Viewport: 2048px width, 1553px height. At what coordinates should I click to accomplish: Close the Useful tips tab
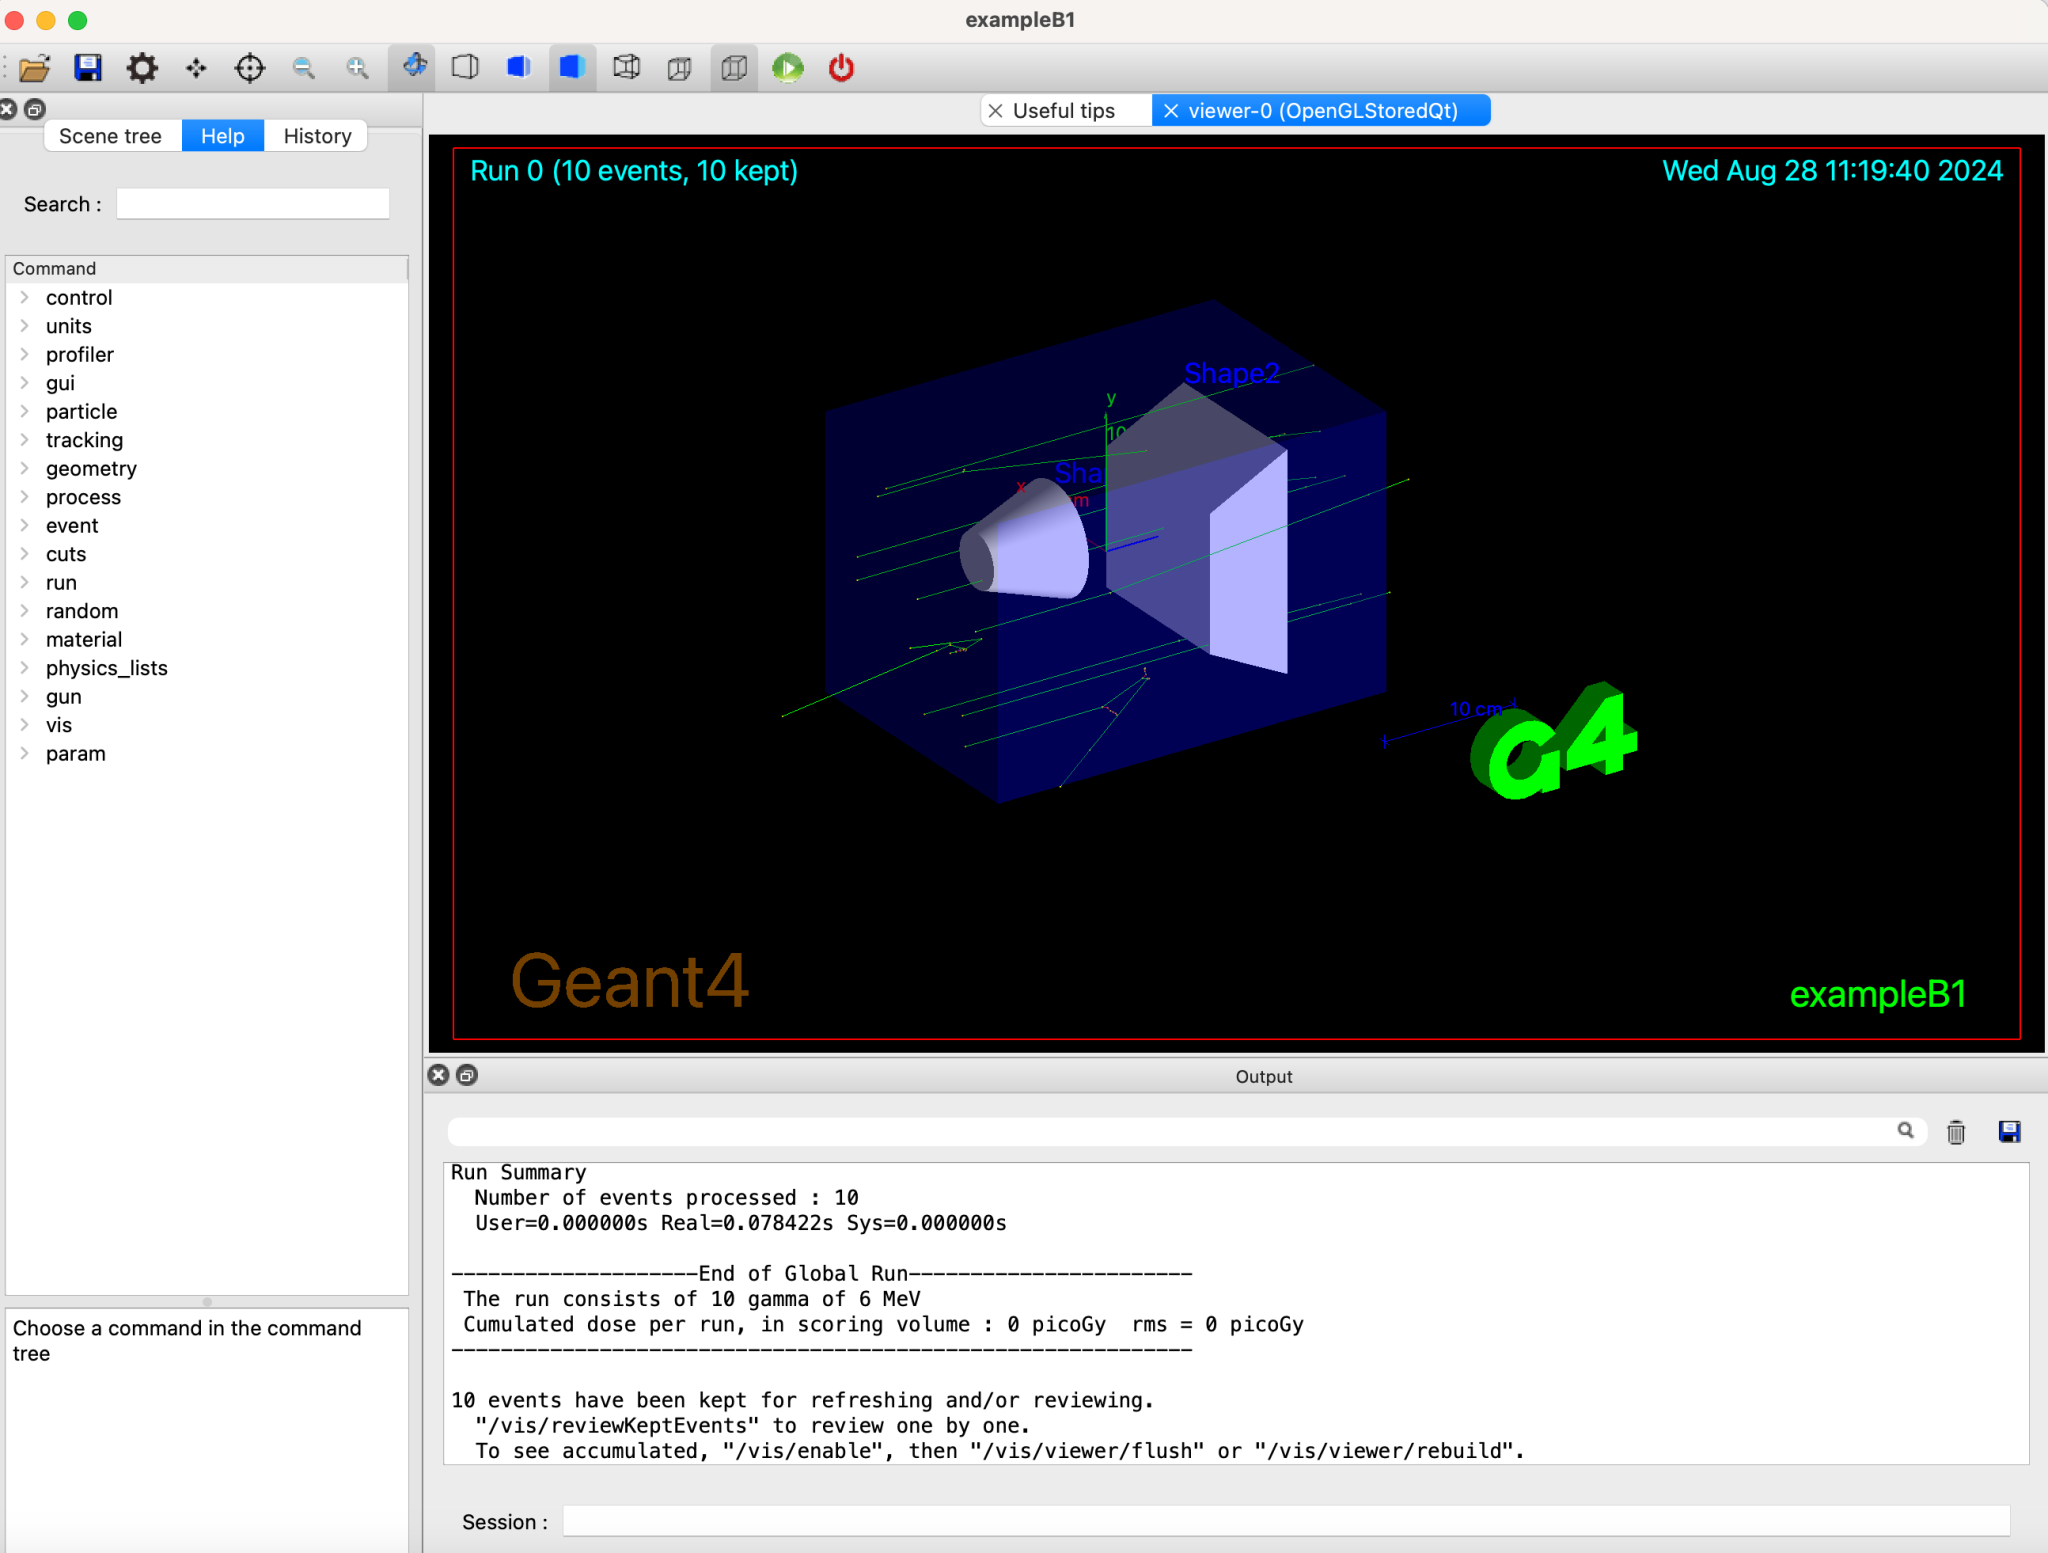[995, 110]
